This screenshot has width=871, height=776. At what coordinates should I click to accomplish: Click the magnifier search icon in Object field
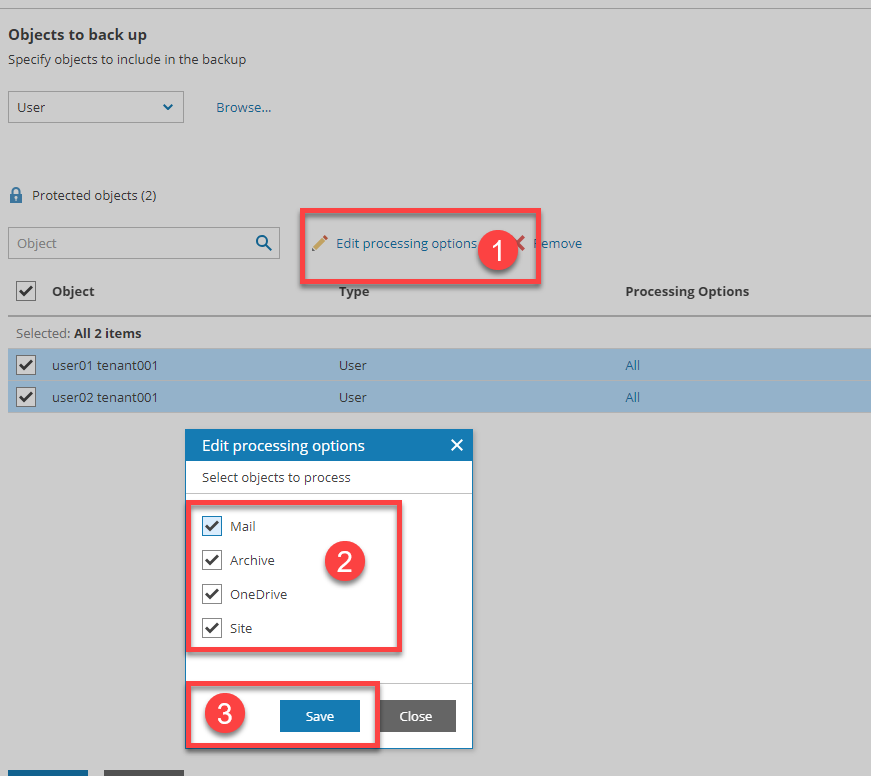click(264, 243)
